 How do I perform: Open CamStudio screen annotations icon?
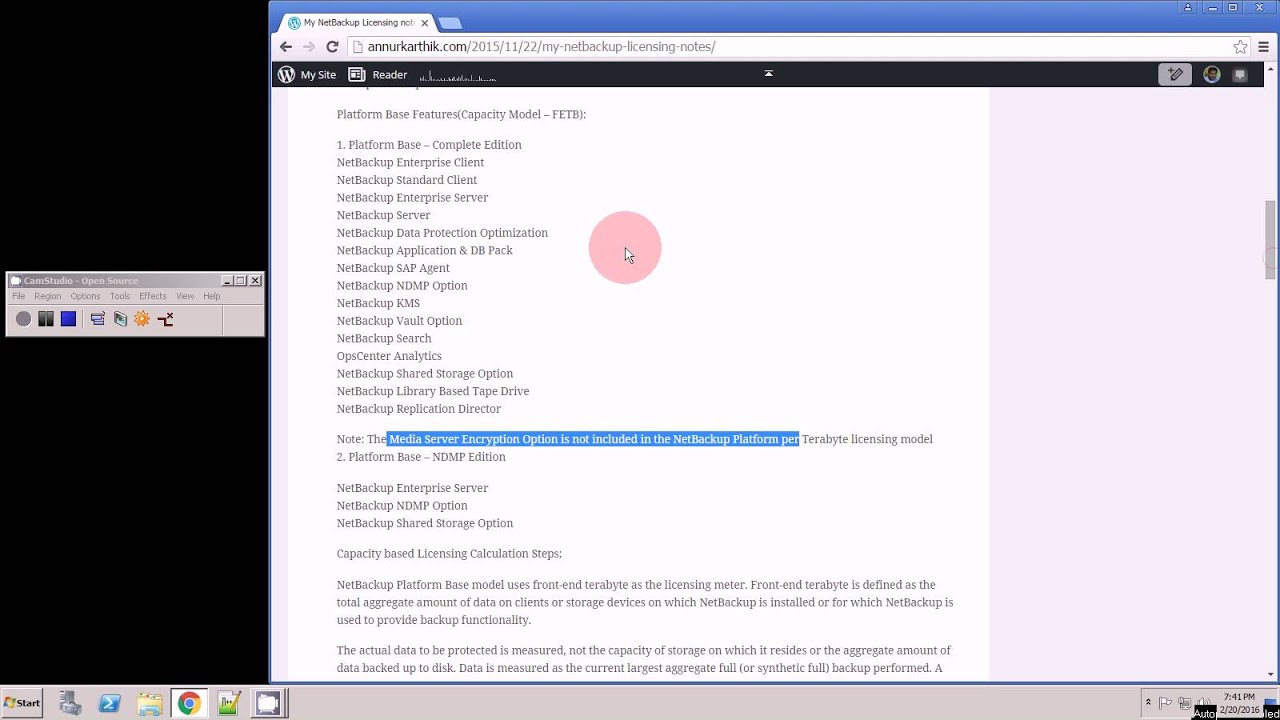pyautogui.click(x=120, y=319)
